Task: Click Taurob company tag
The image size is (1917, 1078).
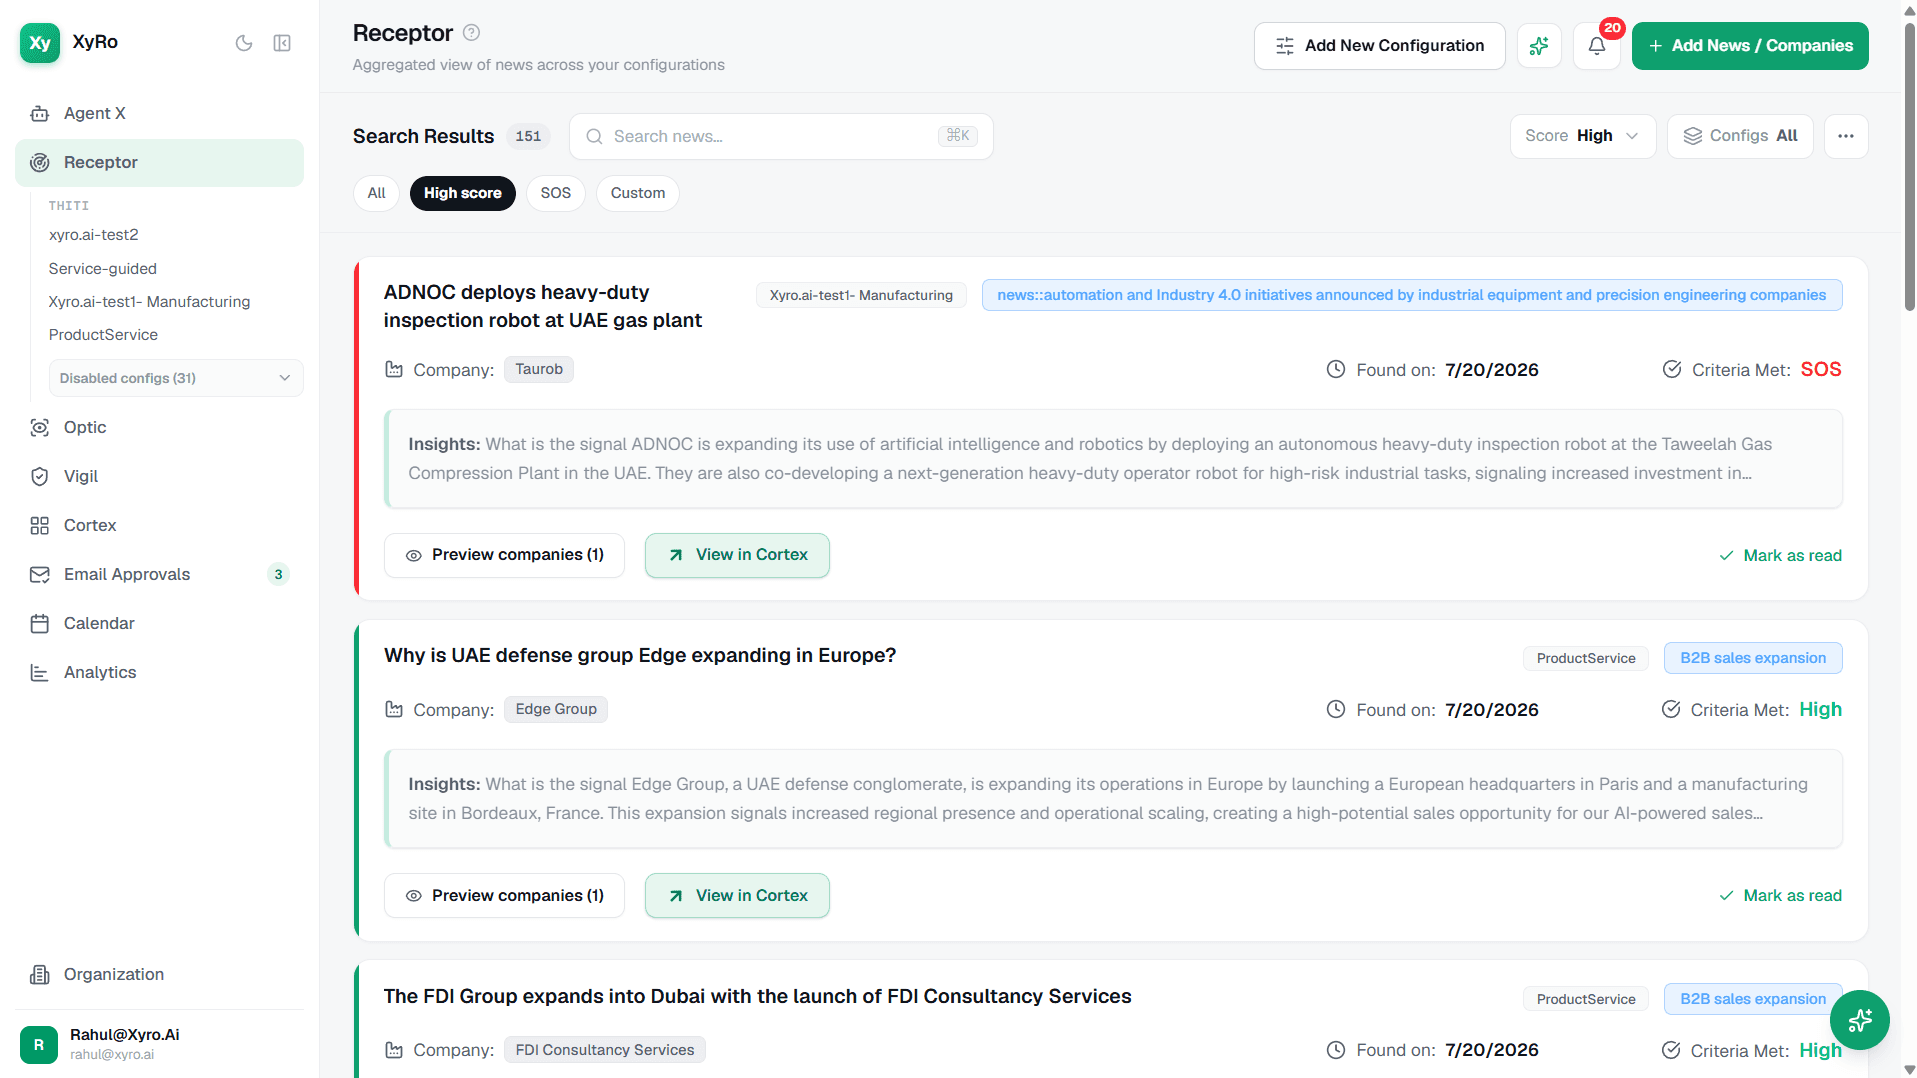Action: [539, 369]
